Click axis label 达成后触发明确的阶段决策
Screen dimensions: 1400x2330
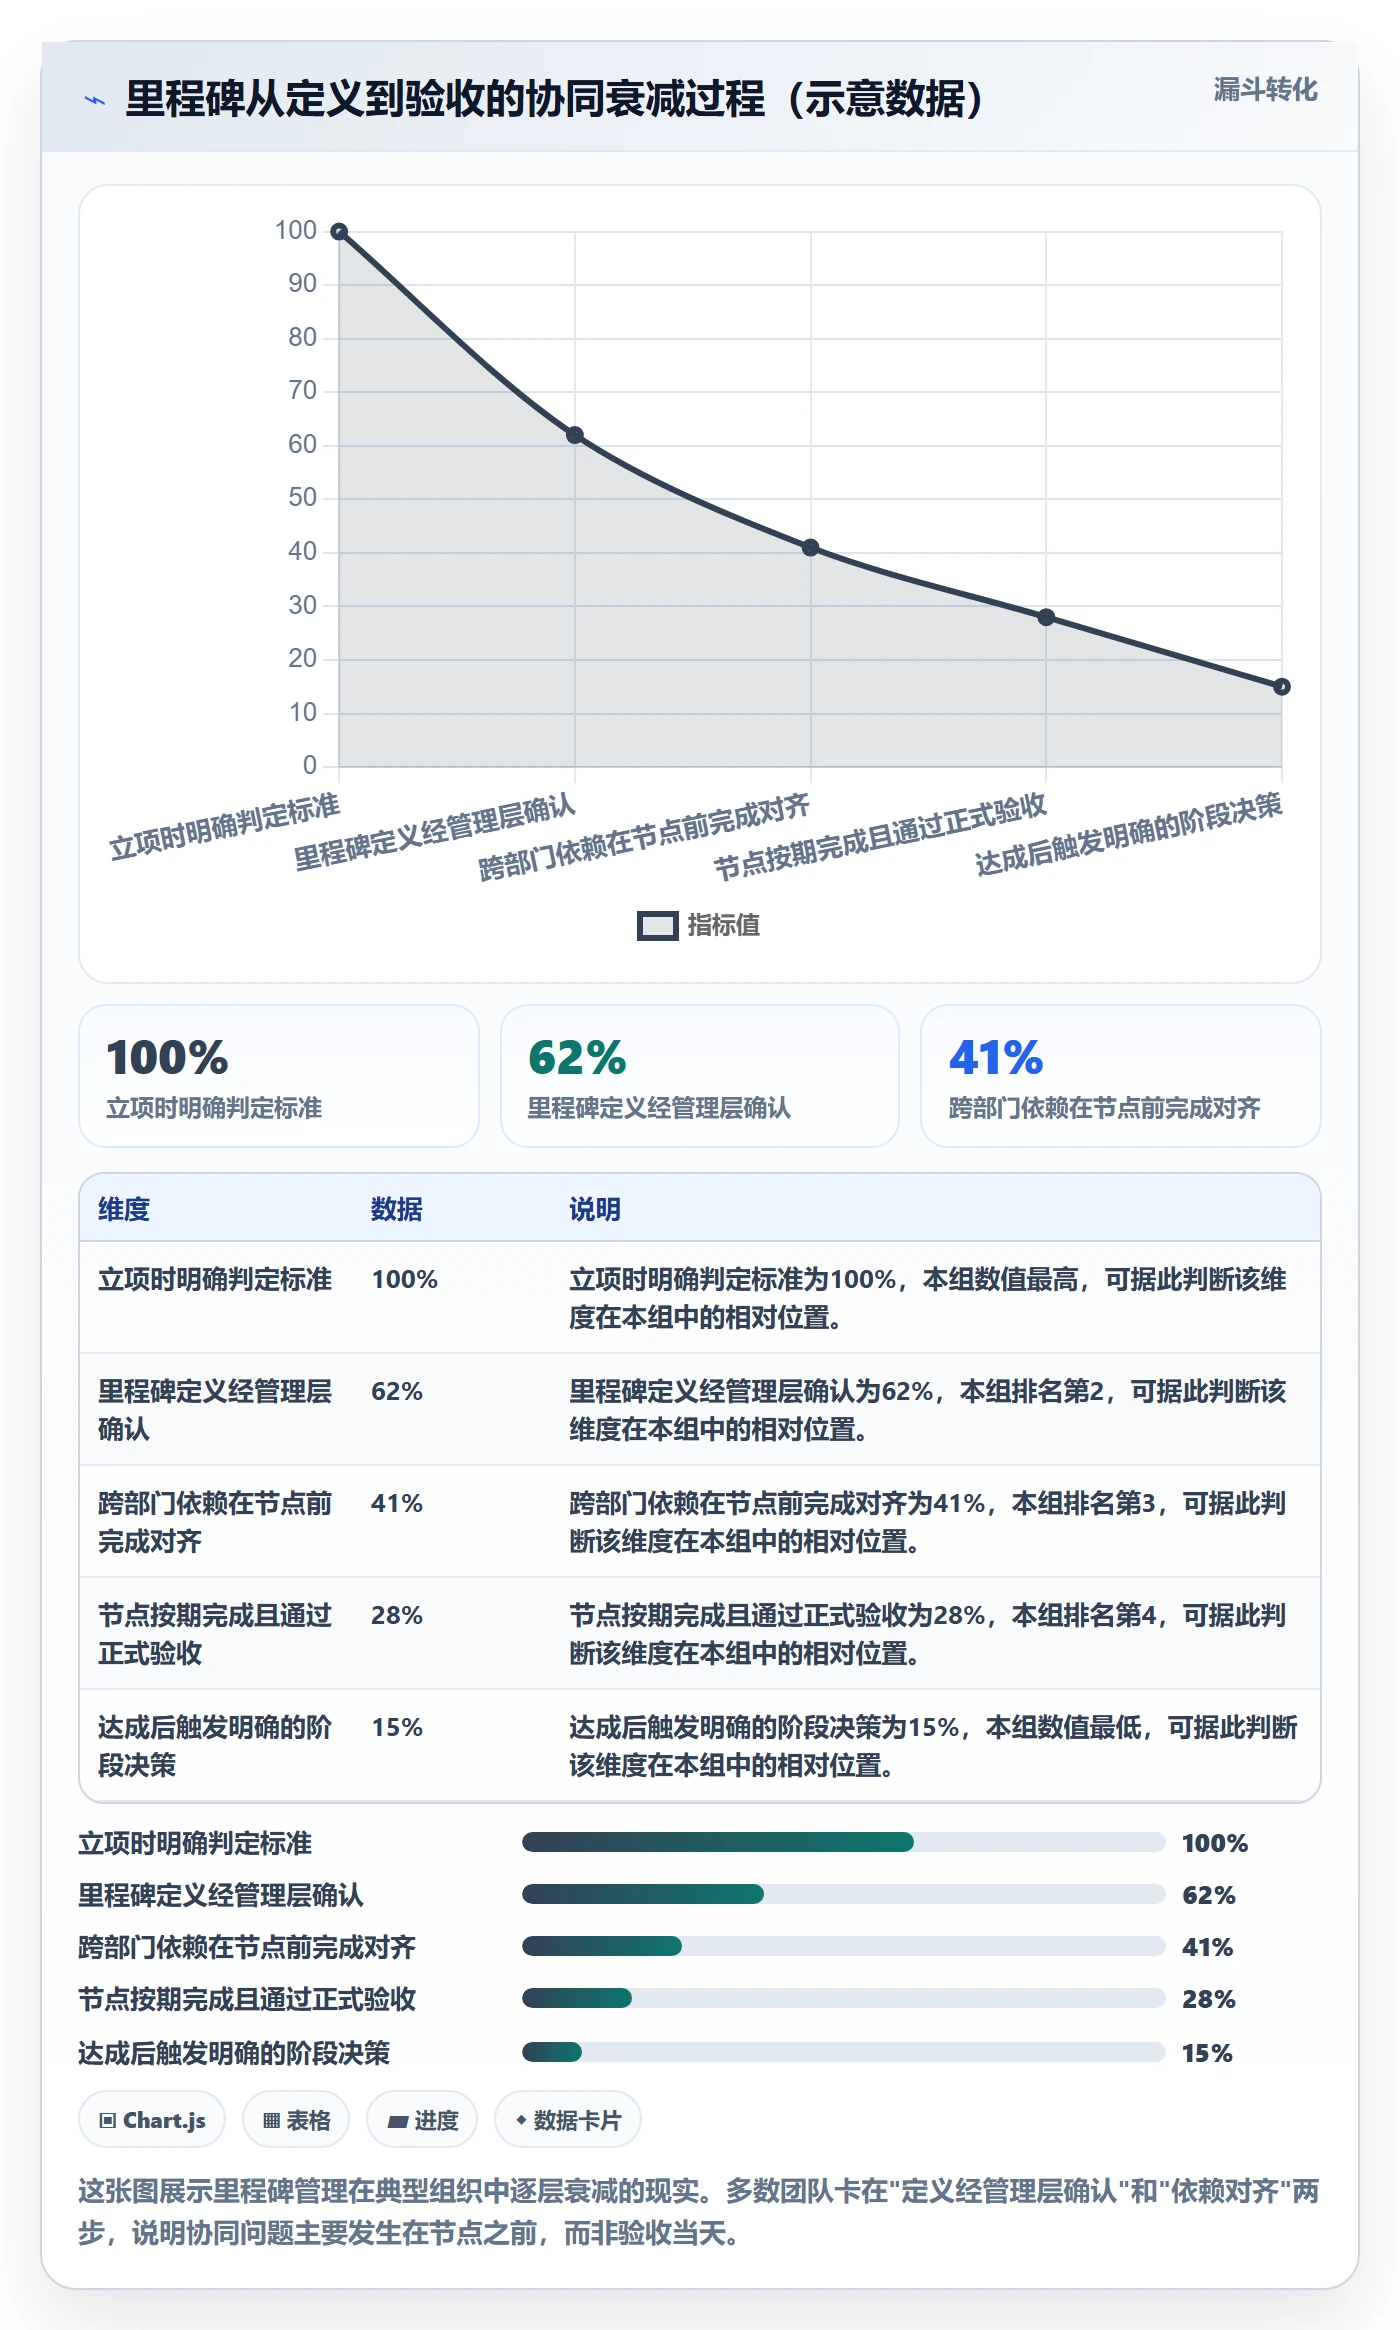tap(1129, 834)
